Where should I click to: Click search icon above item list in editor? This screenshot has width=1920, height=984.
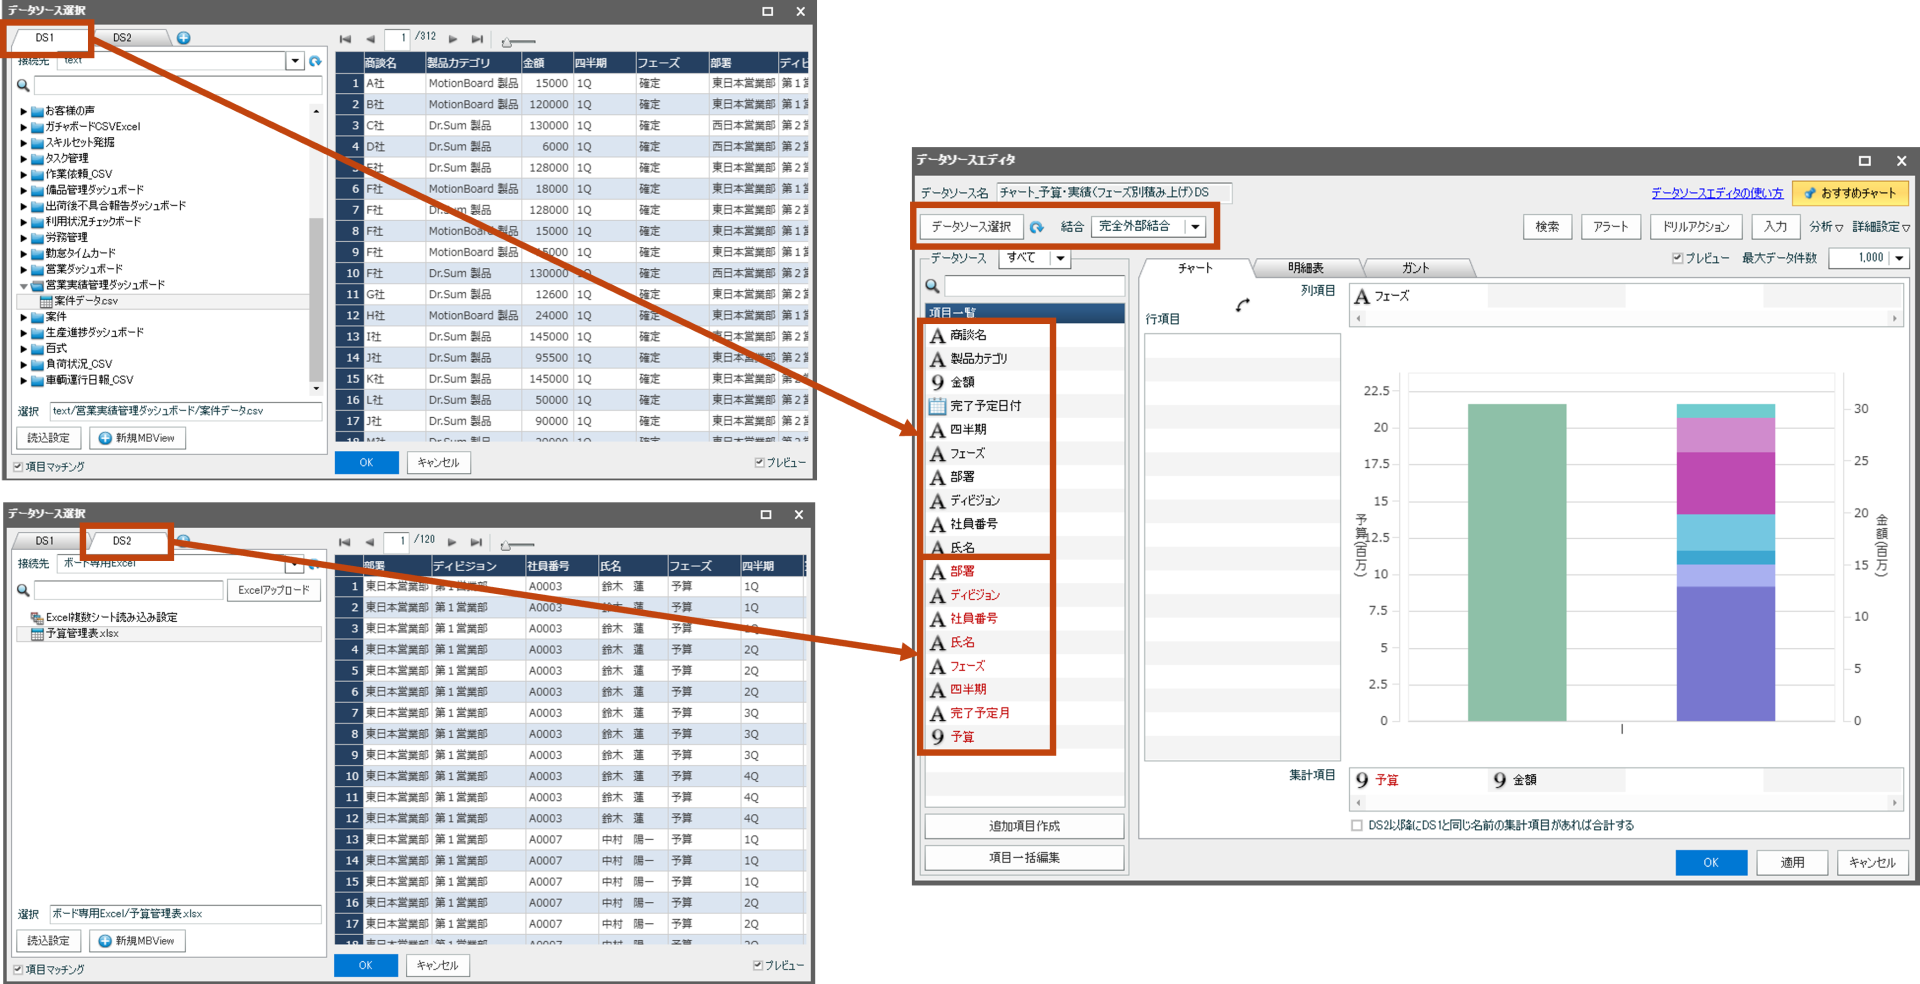tap(932, 286)
